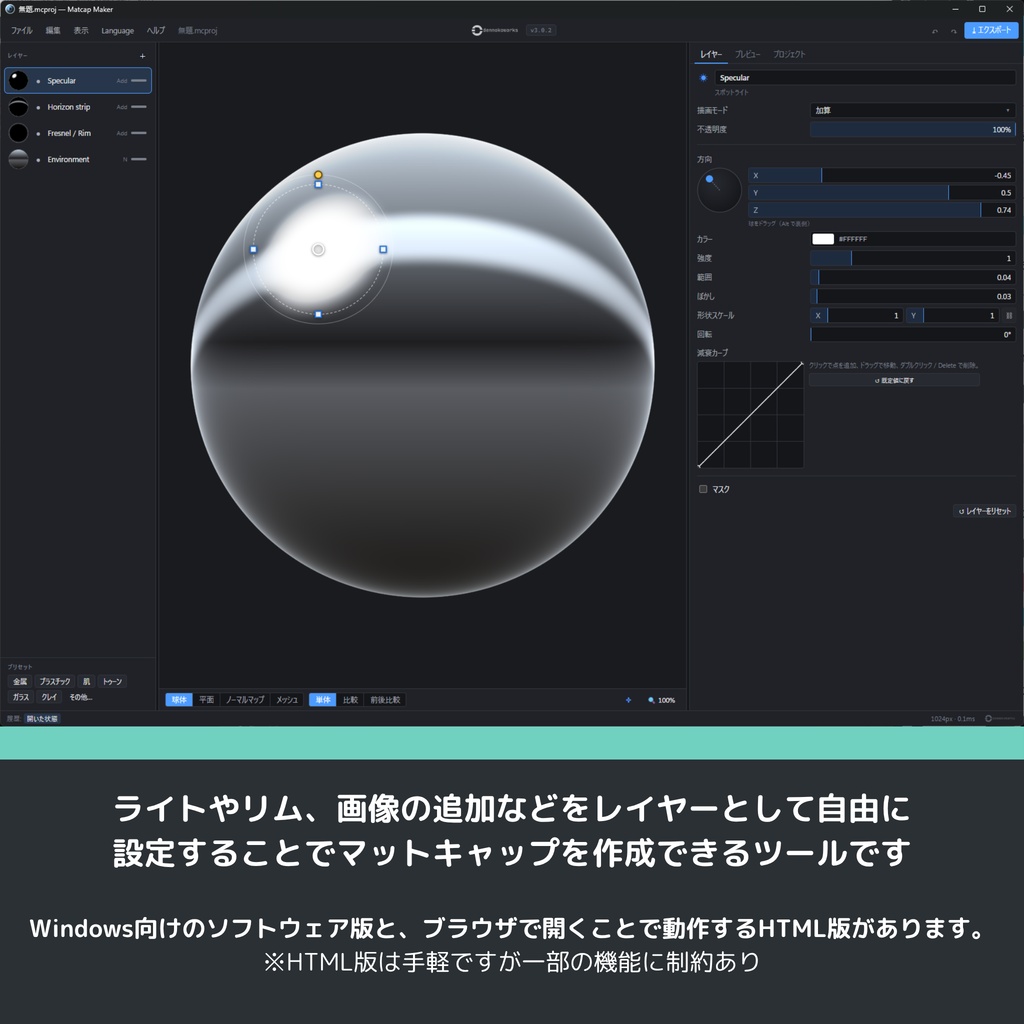Viewport: 1024px width, 1024px height.
Task: Click the magnifier zoom 100% icon
Action: coord(651,700)
